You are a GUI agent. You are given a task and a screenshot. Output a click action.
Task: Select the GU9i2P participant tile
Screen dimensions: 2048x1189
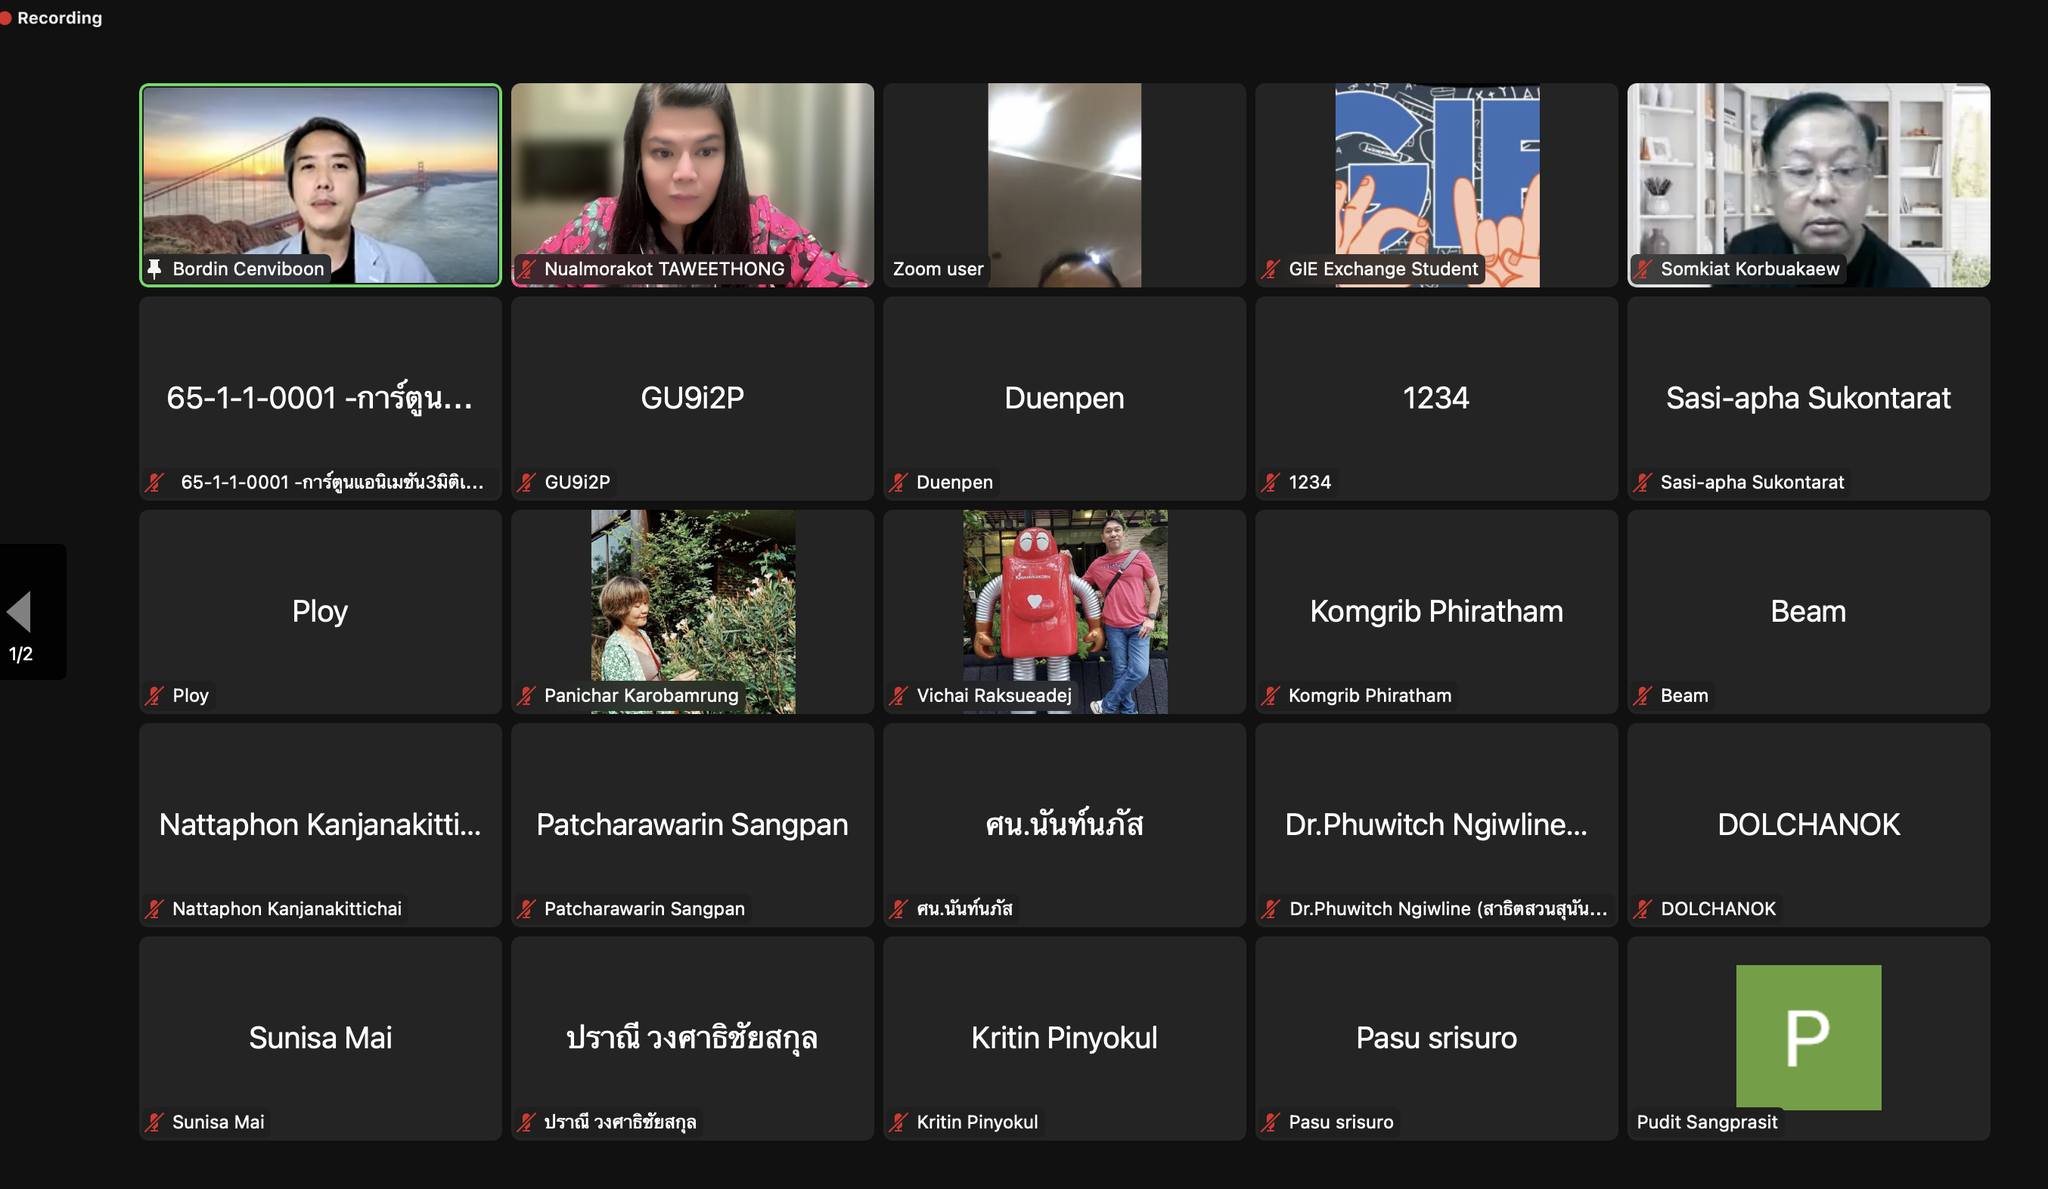point(692,398)
